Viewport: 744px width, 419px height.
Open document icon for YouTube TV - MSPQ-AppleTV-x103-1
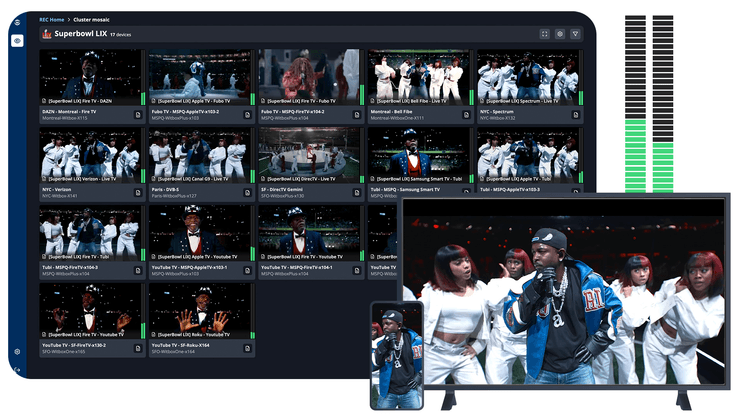(247, 270)
